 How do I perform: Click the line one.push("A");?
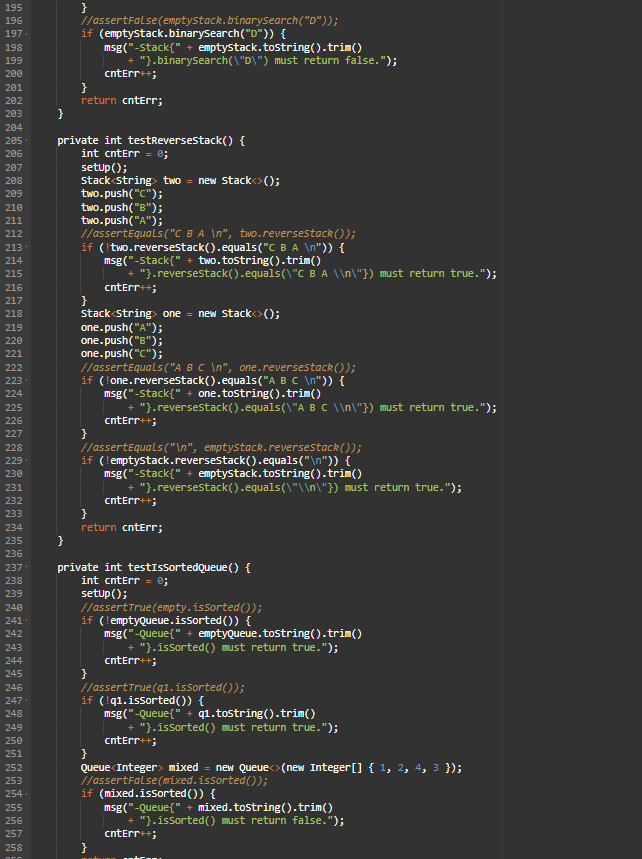[x=122, y=328]
